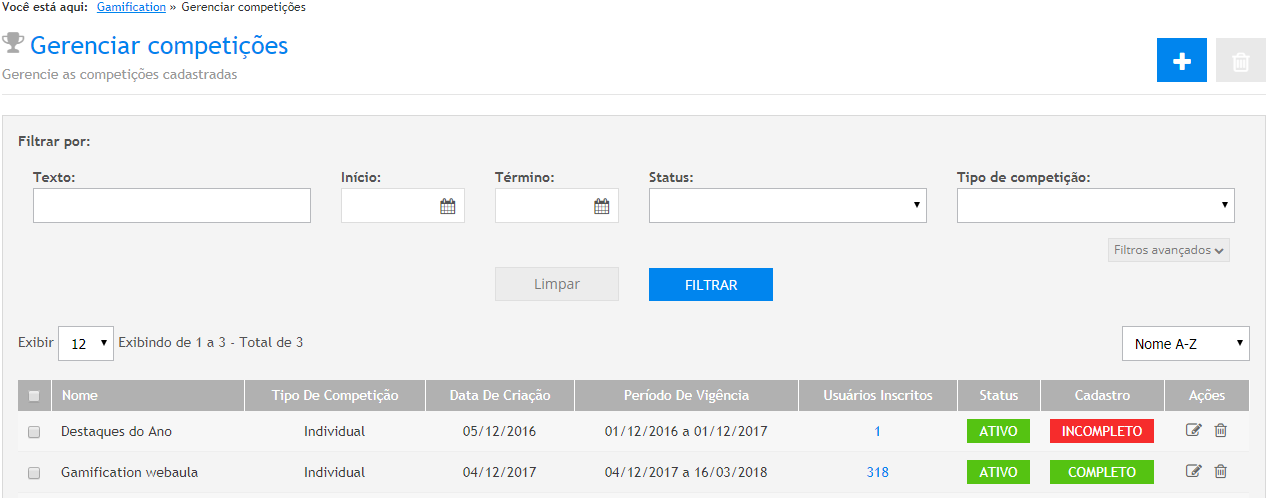Screen dimensions: 1273x498
Task: Open the Nome A-Z sort dropdown
Action: point(1185,344)
